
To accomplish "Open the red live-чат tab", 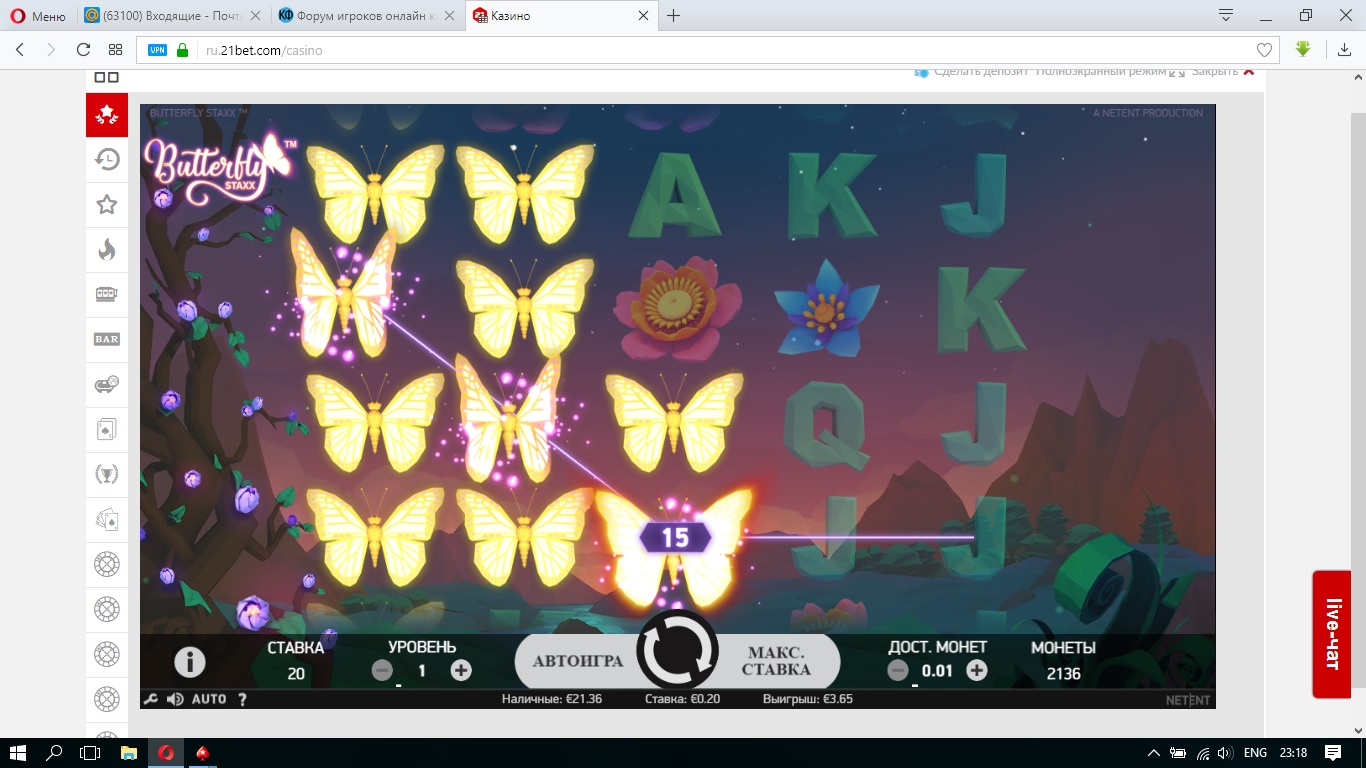I will pyautogui.click(x=1332, y=634).
